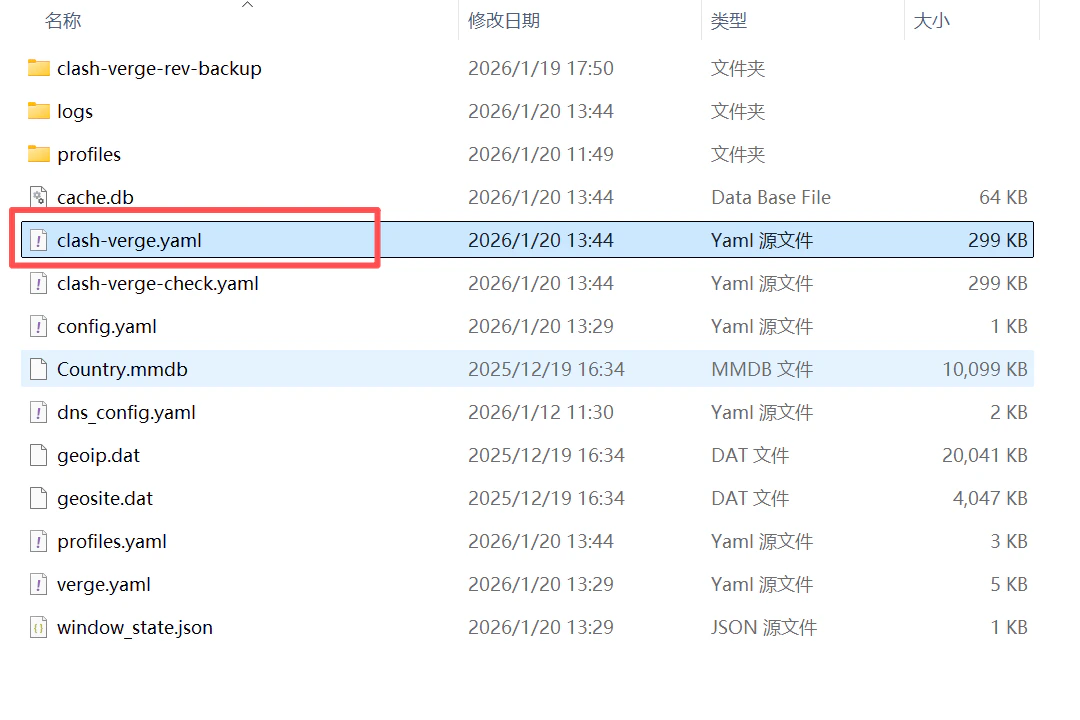The height and width of the screenshot is (720, 1080).
Task: Click the 5 KB size cell
Action: (1009, 584)
